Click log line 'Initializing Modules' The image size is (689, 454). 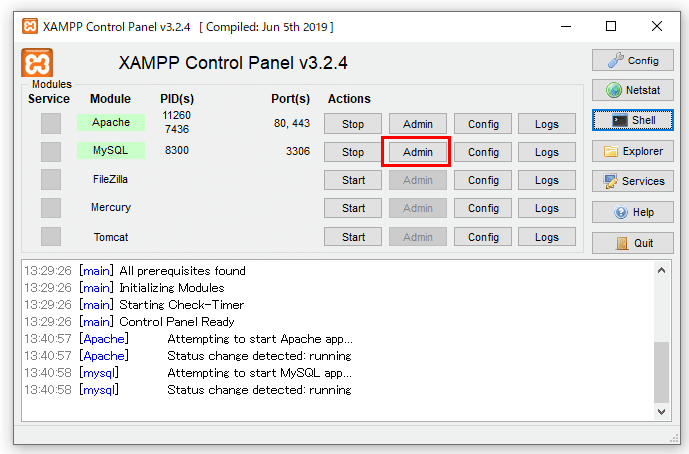(x=172, y=288)
